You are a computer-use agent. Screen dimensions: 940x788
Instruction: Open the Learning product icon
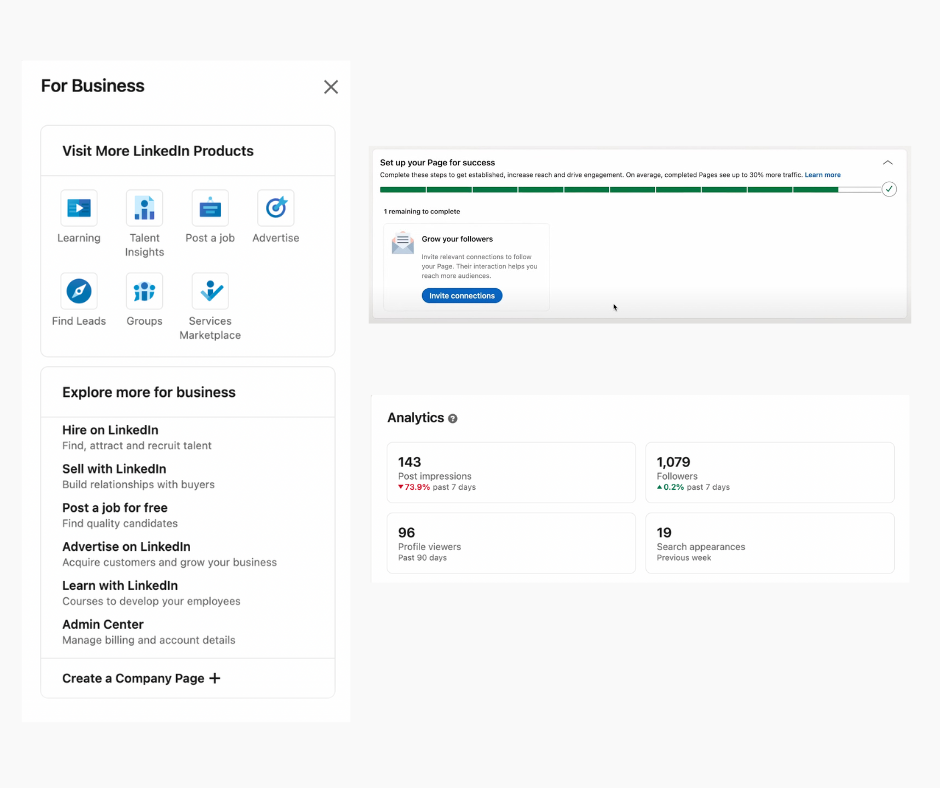click(79, 208)
